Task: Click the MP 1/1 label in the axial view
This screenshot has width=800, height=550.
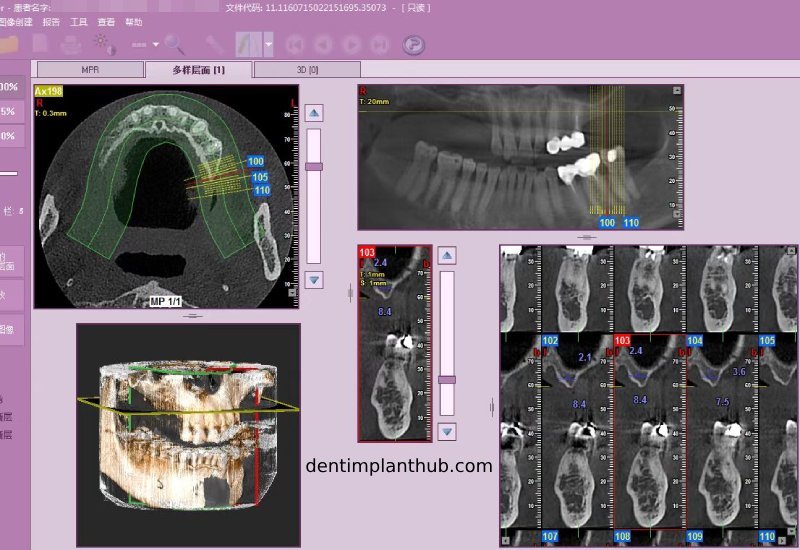Action: click(x=165, y=302)
